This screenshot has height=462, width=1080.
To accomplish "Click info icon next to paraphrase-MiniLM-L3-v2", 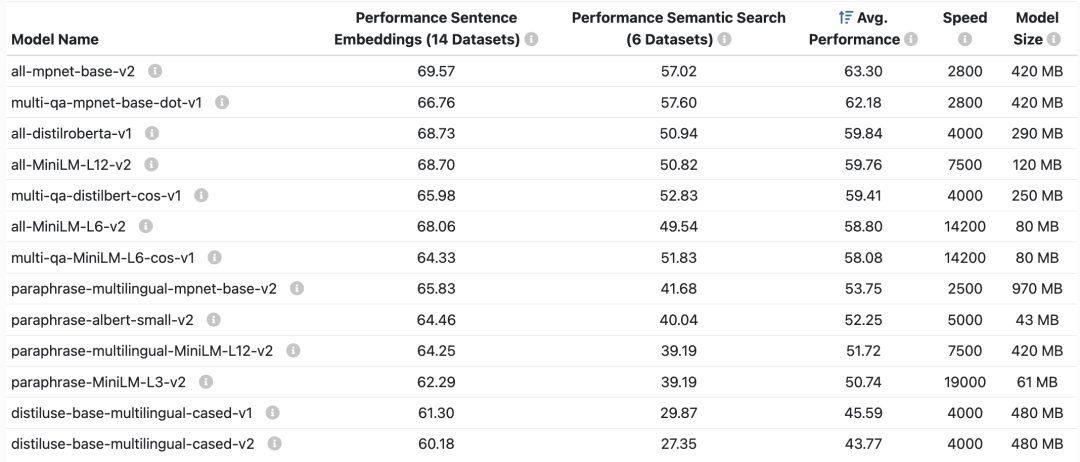I will click(x=205, y=382).
